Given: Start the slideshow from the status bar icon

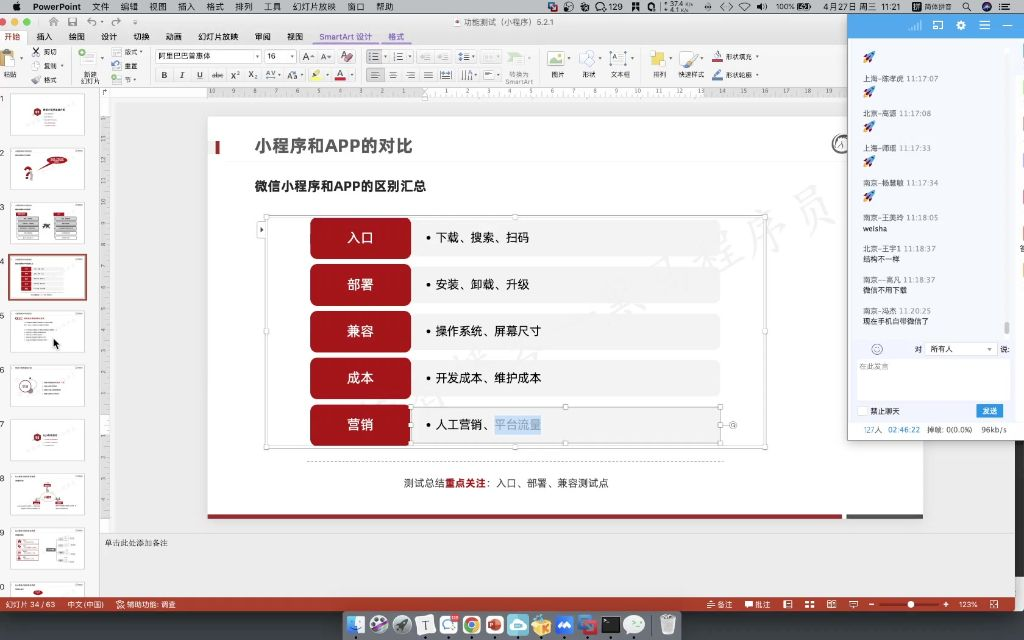Looking at the screenshot, I should (x=853, y=605).
